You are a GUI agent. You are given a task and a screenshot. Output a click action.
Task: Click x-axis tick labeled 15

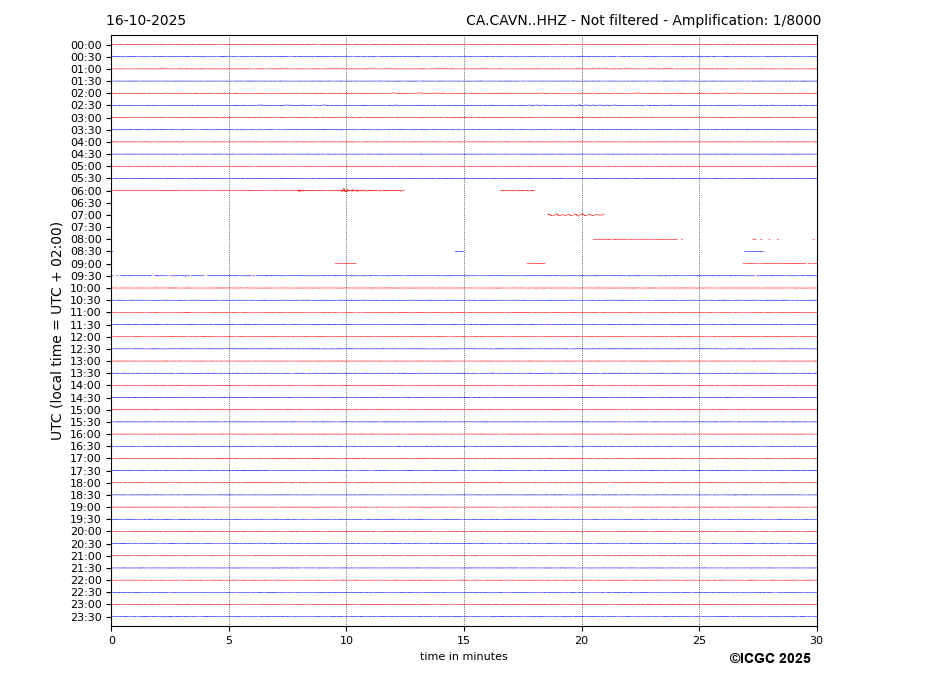click(464, 640)
